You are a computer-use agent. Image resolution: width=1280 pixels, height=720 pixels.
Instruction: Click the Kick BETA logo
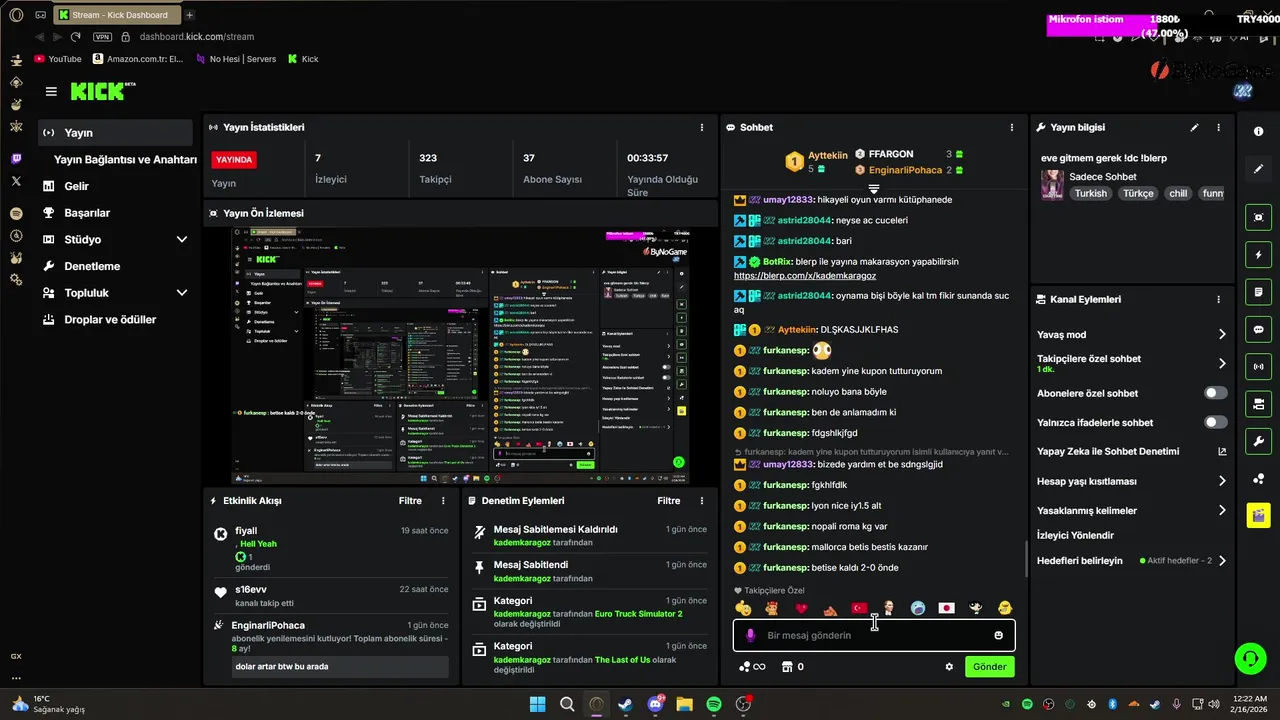[103, 91]
